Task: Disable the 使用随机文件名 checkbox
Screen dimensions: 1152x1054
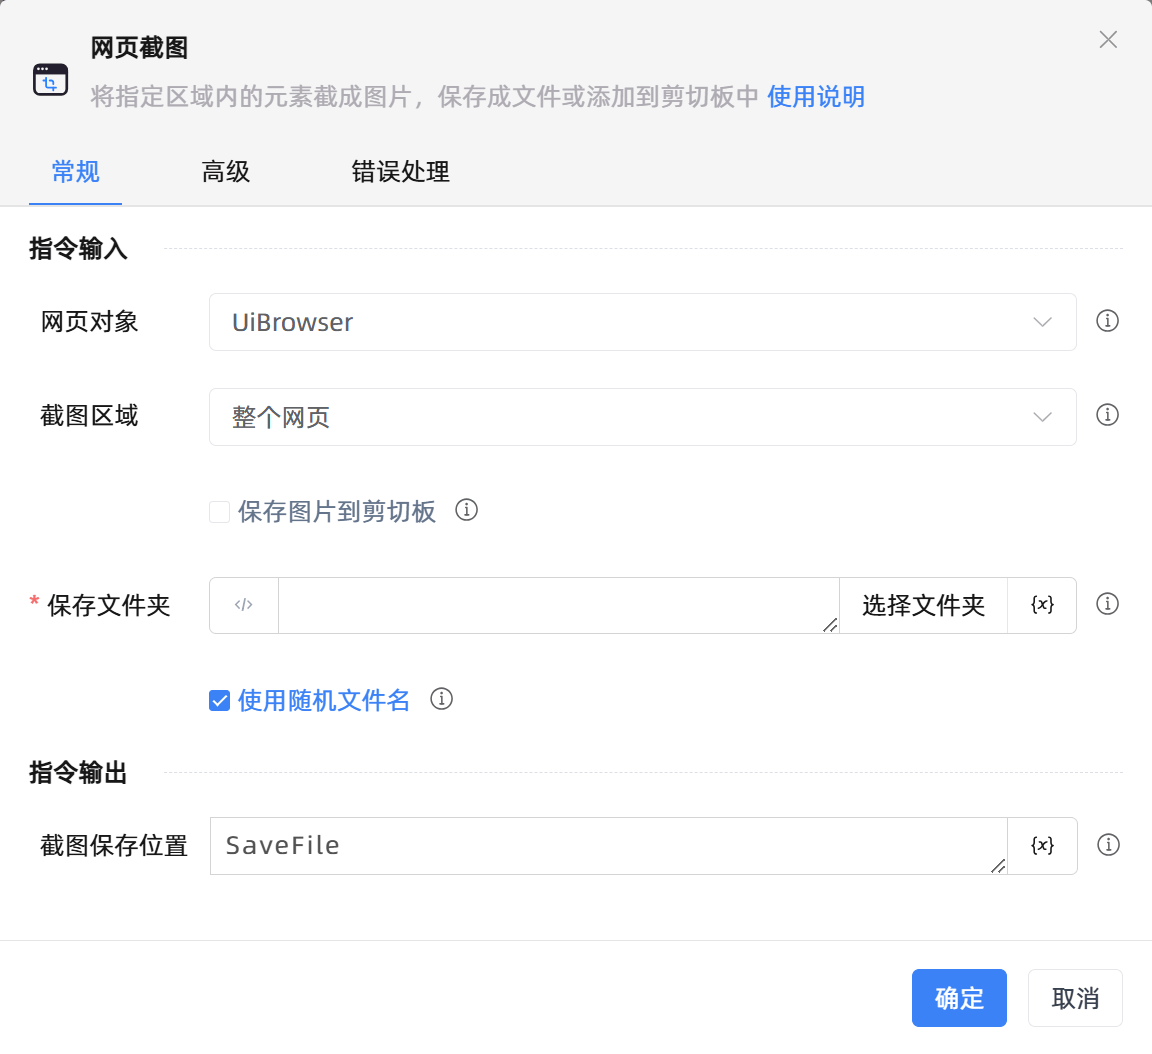Action: [x=219, y=700]
